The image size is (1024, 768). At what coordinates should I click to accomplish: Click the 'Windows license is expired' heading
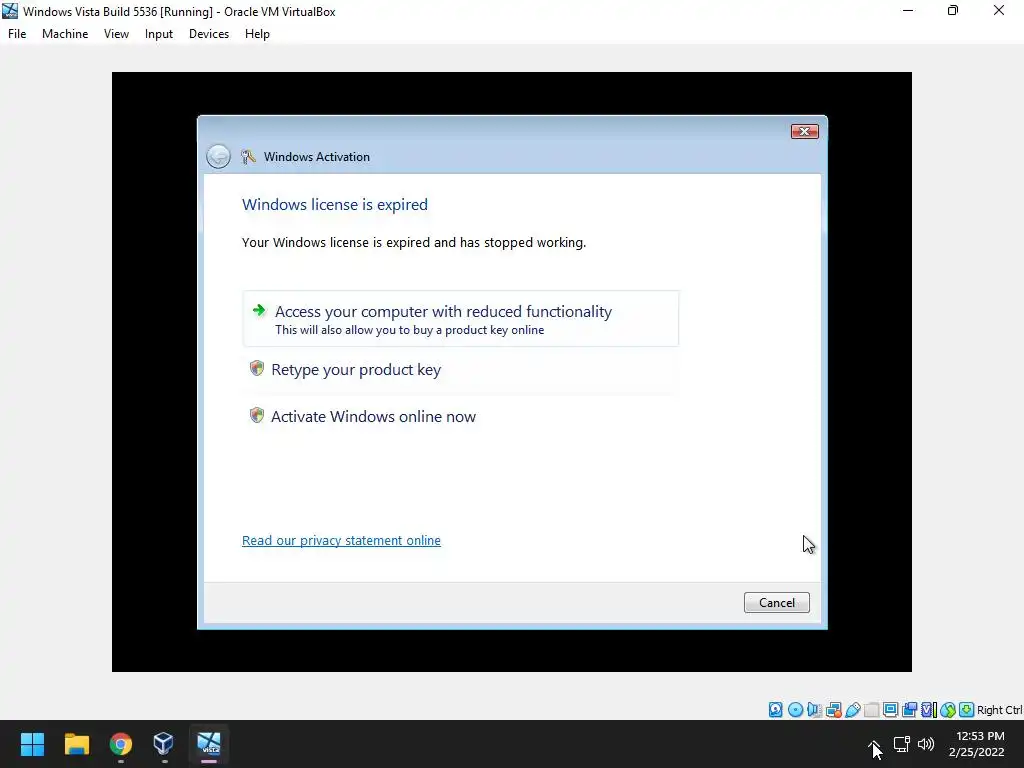click(x=335, y=204)
